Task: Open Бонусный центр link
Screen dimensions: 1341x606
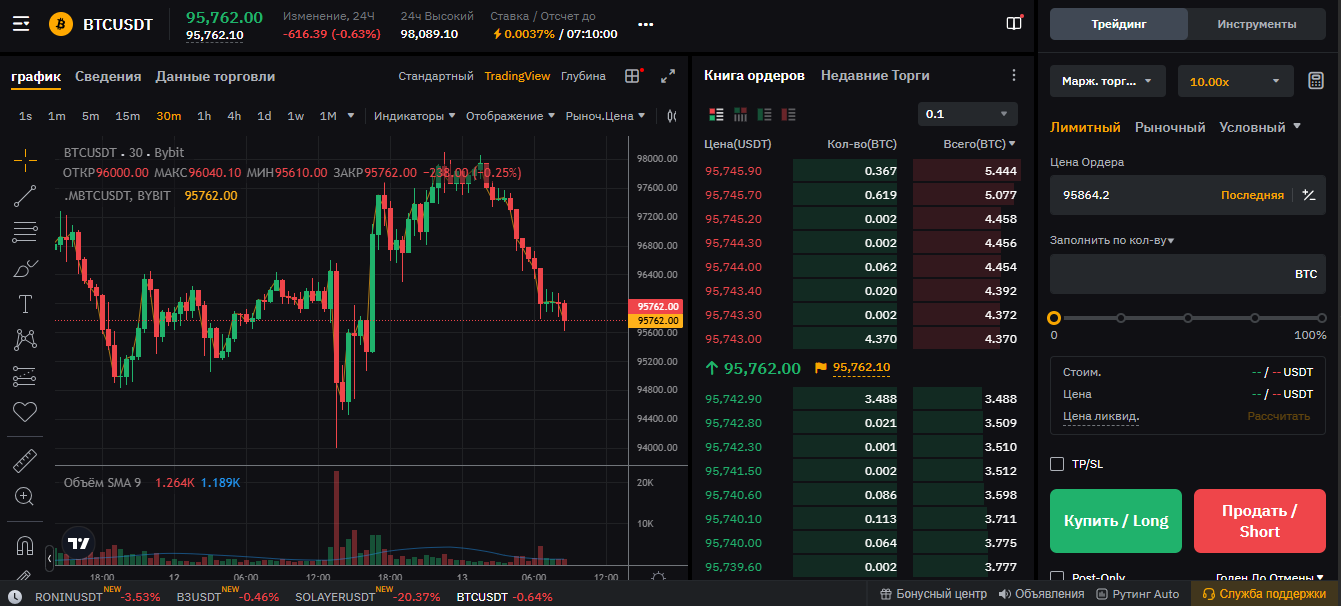Action: pos(933,594)
